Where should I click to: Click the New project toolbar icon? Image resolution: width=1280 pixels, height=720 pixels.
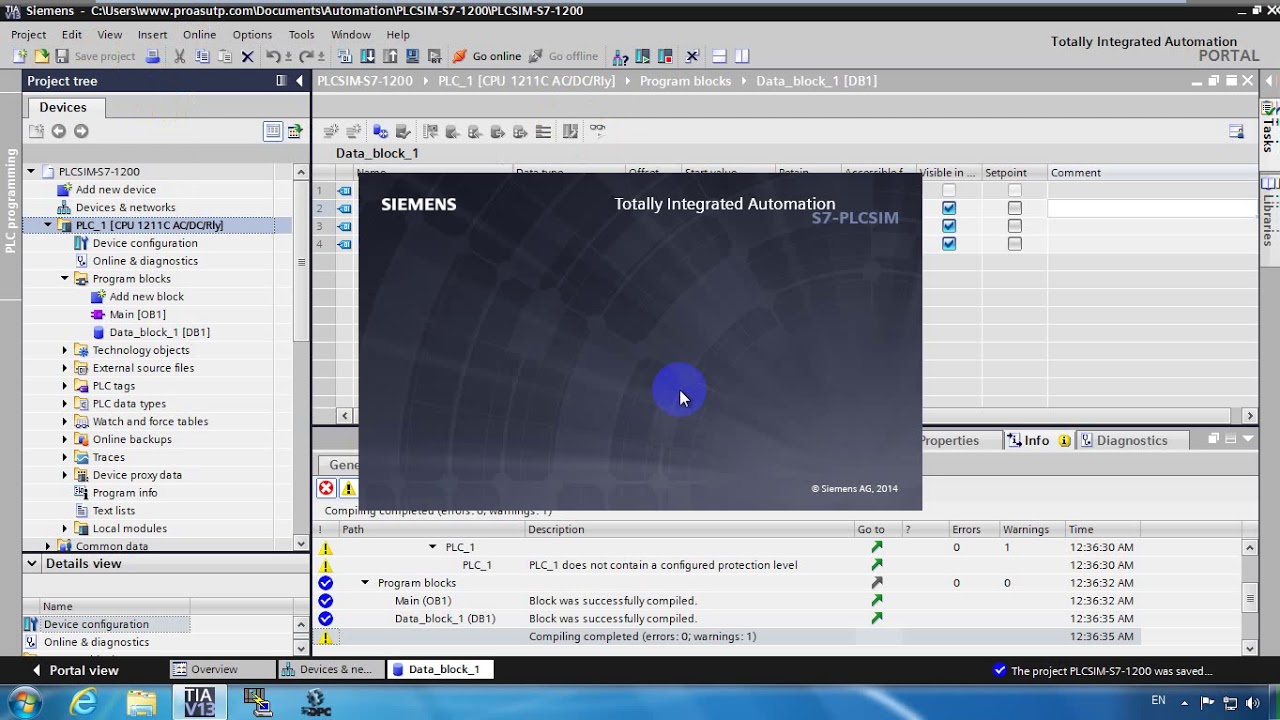coord(20,56)
